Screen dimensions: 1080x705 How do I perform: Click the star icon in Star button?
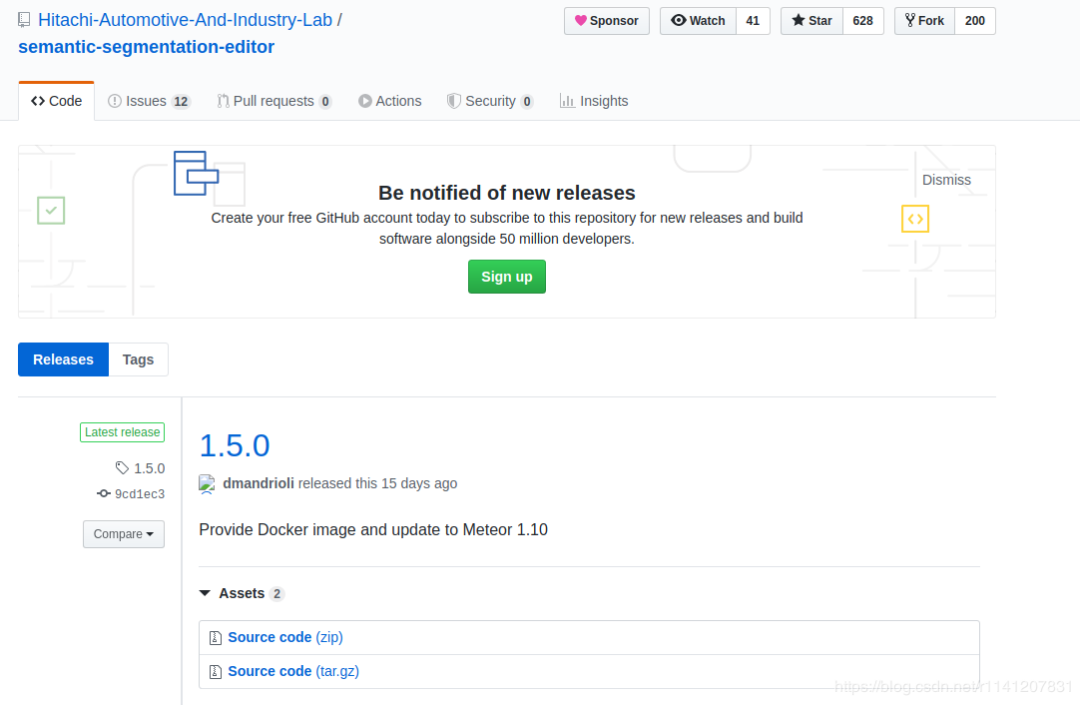point(798,20)
